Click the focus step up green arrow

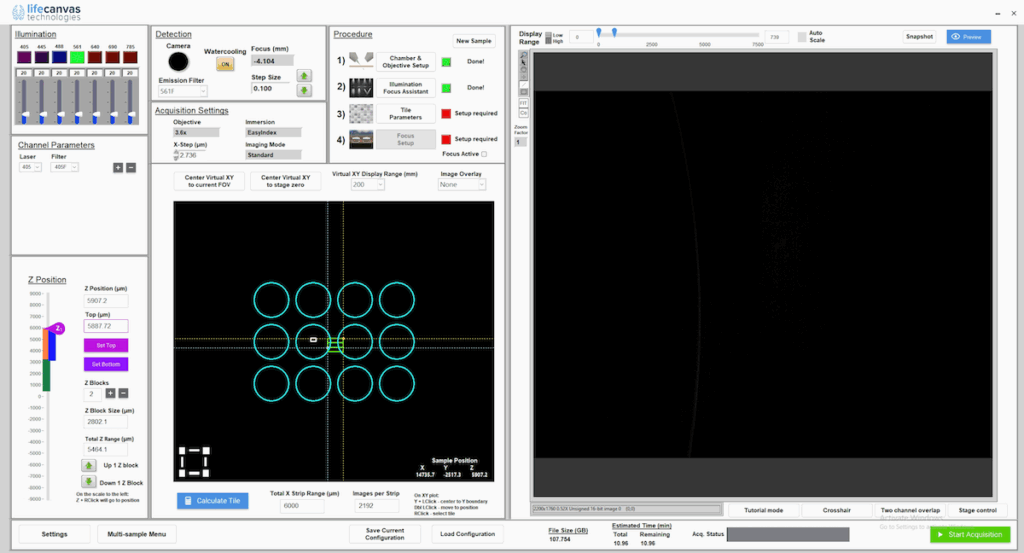tap(305, 75)
